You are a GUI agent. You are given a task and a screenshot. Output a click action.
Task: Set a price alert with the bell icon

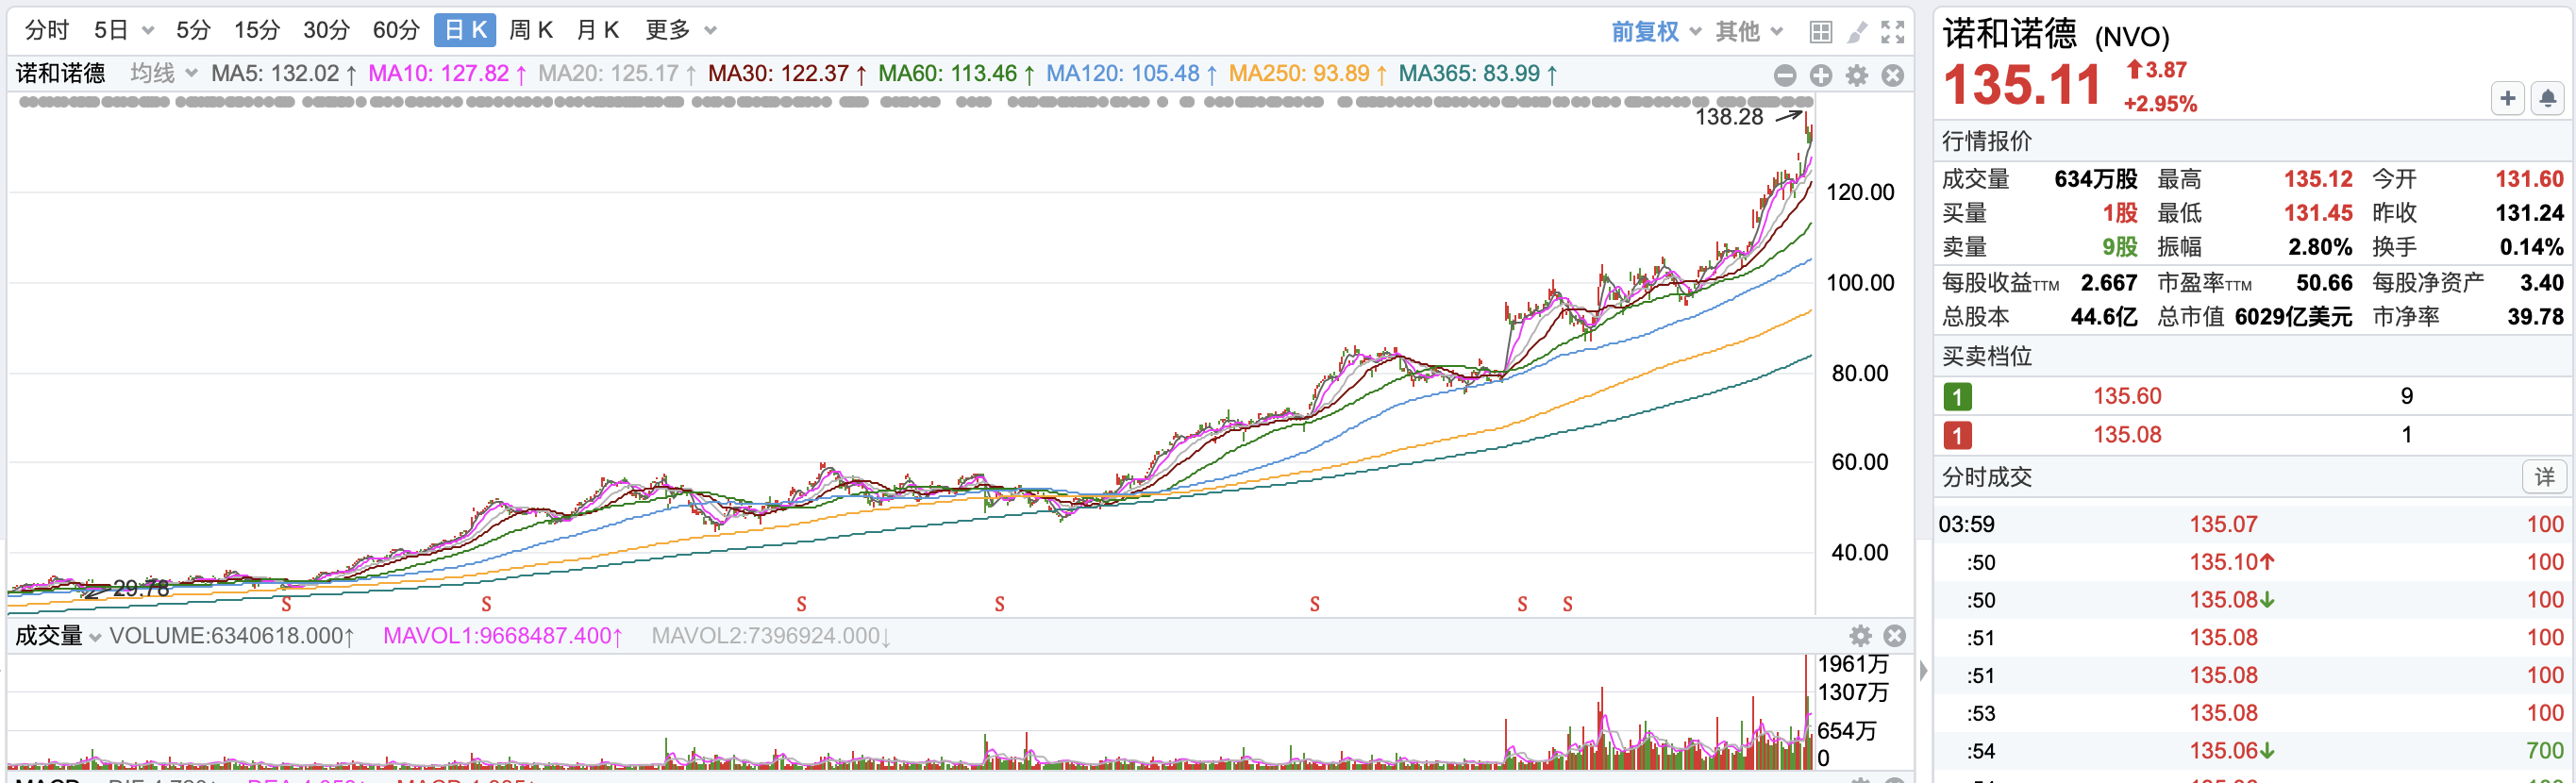(2547, 98)
